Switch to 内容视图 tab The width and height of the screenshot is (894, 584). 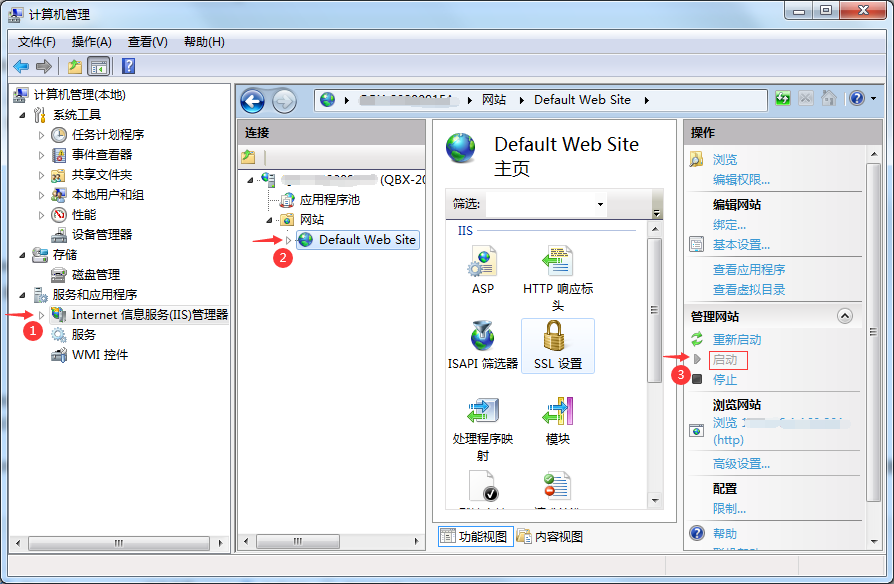pyautogui.click(x=550, y=536)
